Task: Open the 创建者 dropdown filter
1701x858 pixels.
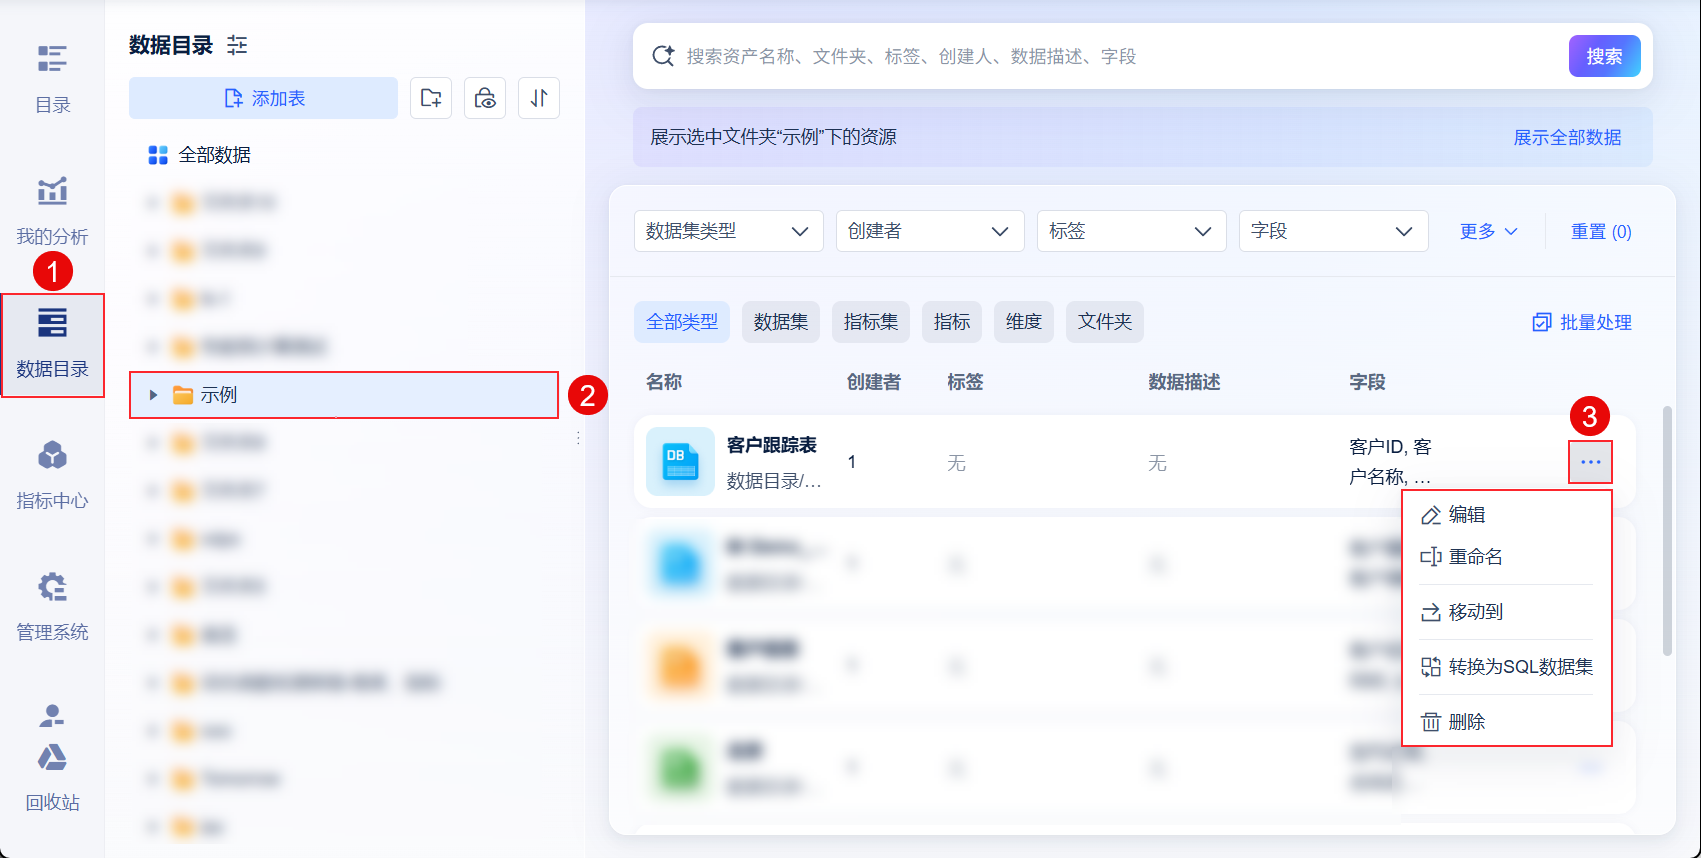Action: click(929, 231)
